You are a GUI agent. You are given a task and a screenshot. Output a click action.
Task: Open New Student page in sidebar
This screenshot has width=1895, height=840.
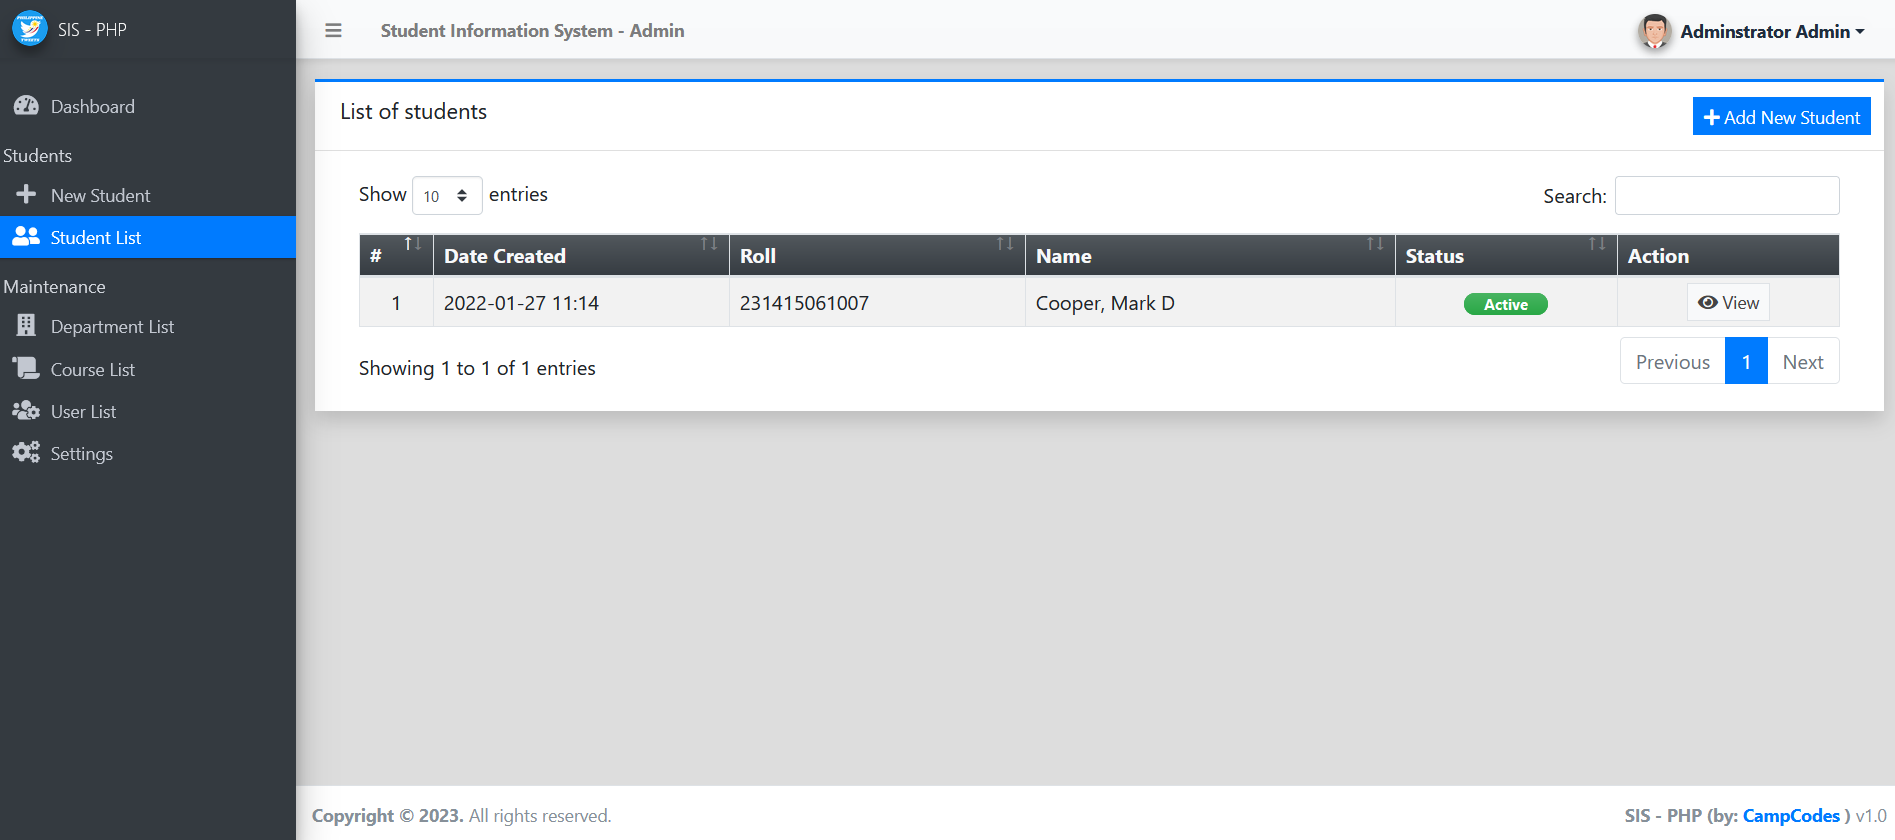click(148, 195)
